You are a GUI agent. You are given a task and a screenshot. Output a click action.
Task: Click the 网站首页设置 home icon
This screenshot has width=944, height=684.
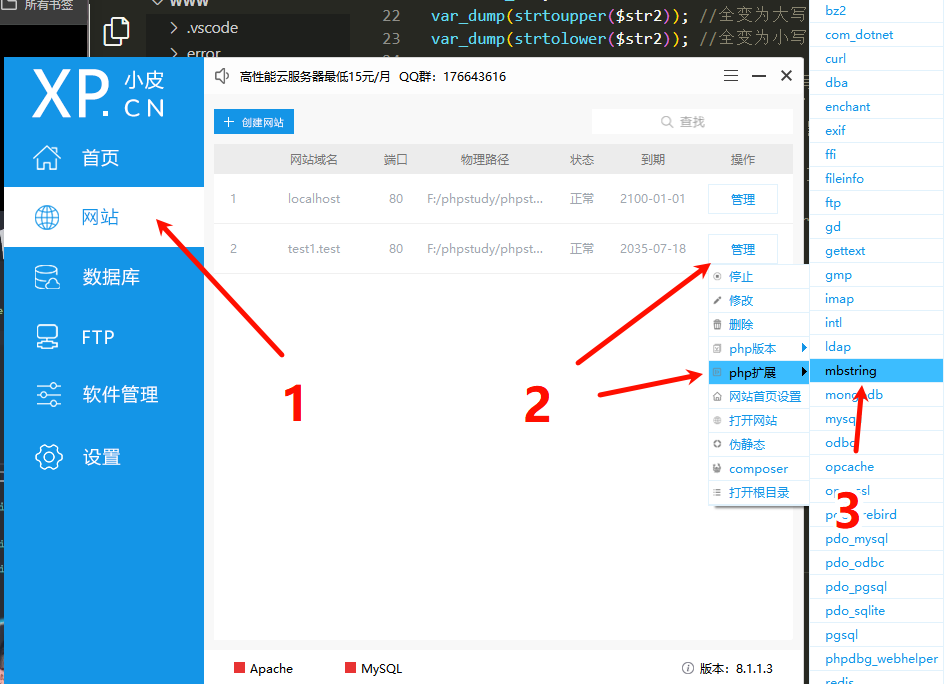[x=717, y=397]
